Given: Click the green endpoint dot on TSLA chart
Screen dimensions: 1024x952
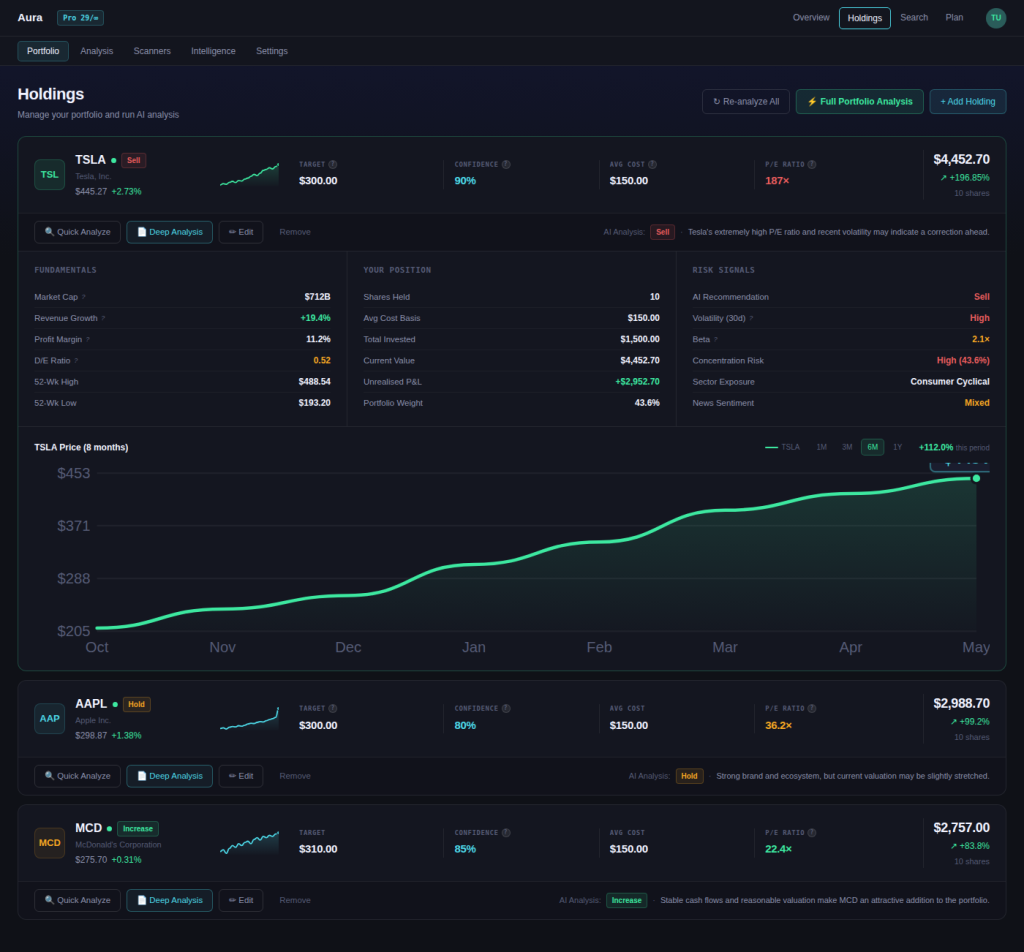Looking at the screenshot, I should point(976,479).
